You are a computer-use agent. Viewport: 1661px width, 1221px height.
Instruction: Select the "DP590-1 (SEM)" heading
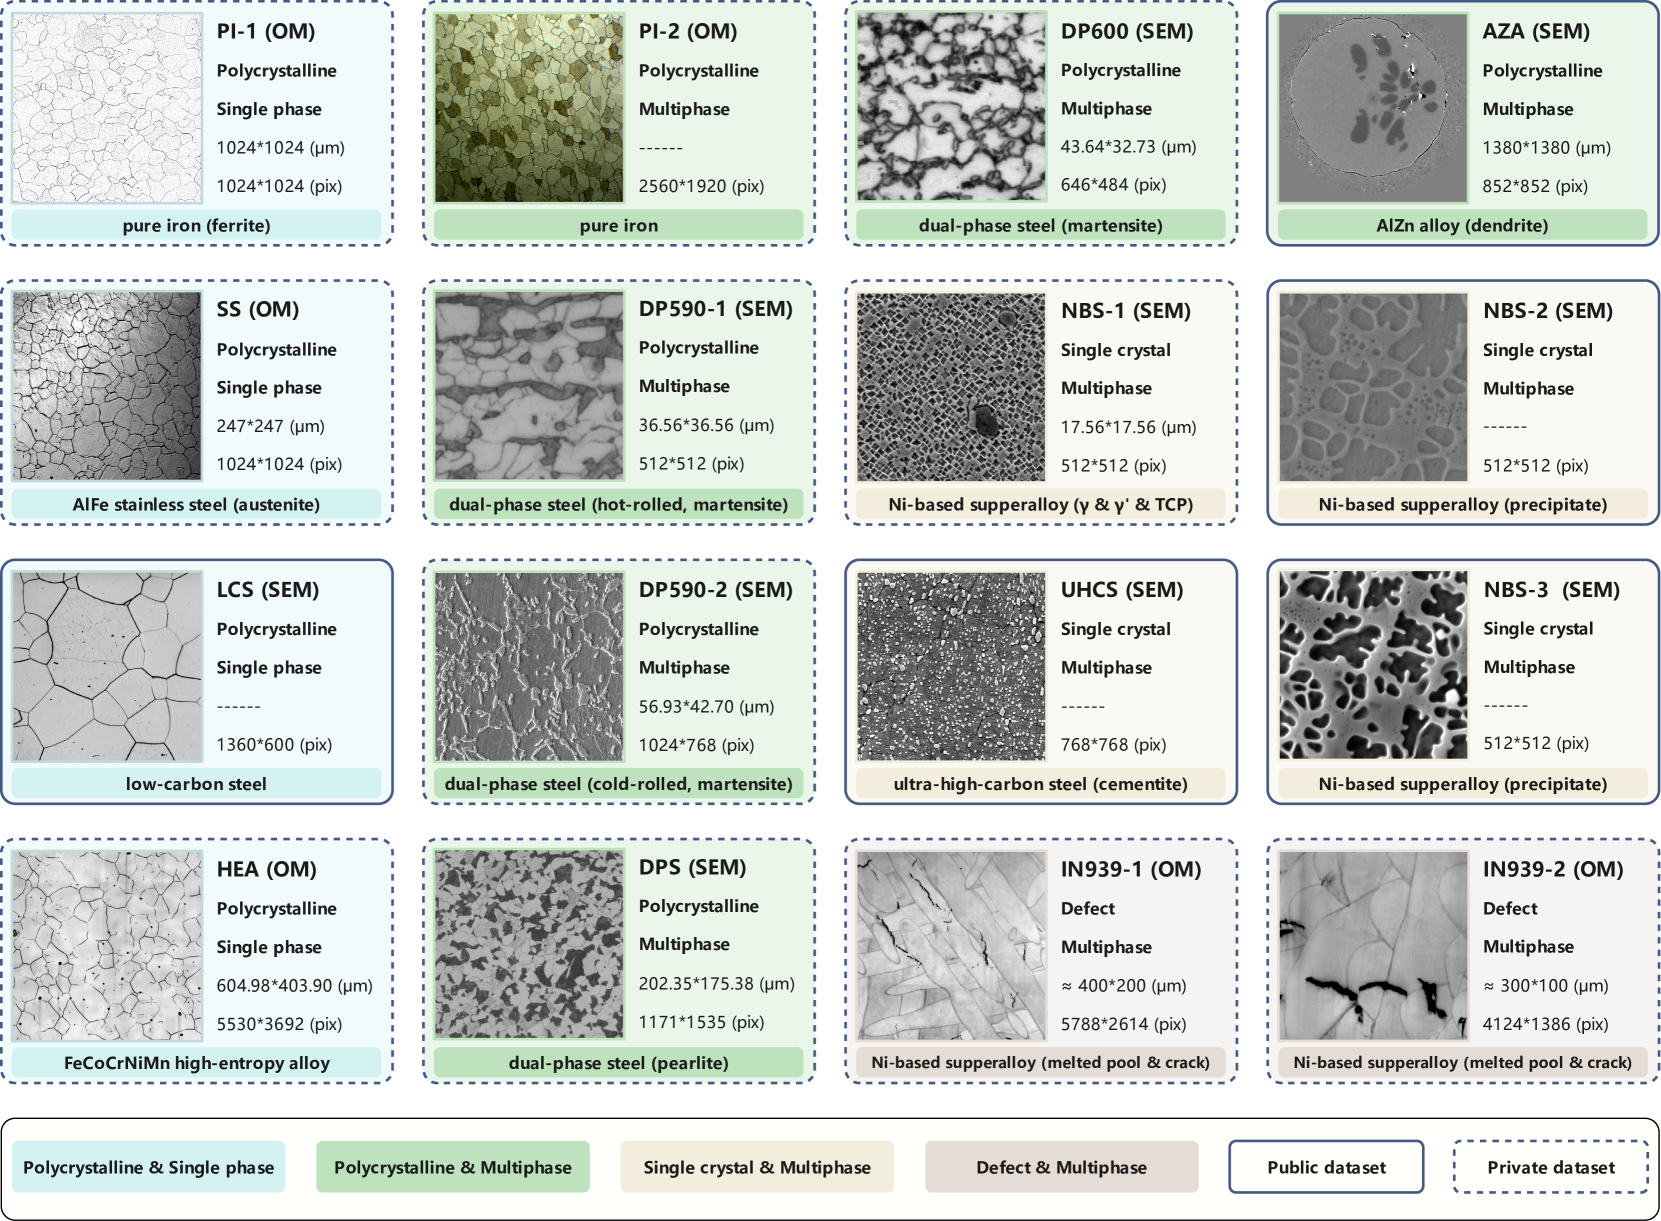pyautogui.click(x=716, y=309)
